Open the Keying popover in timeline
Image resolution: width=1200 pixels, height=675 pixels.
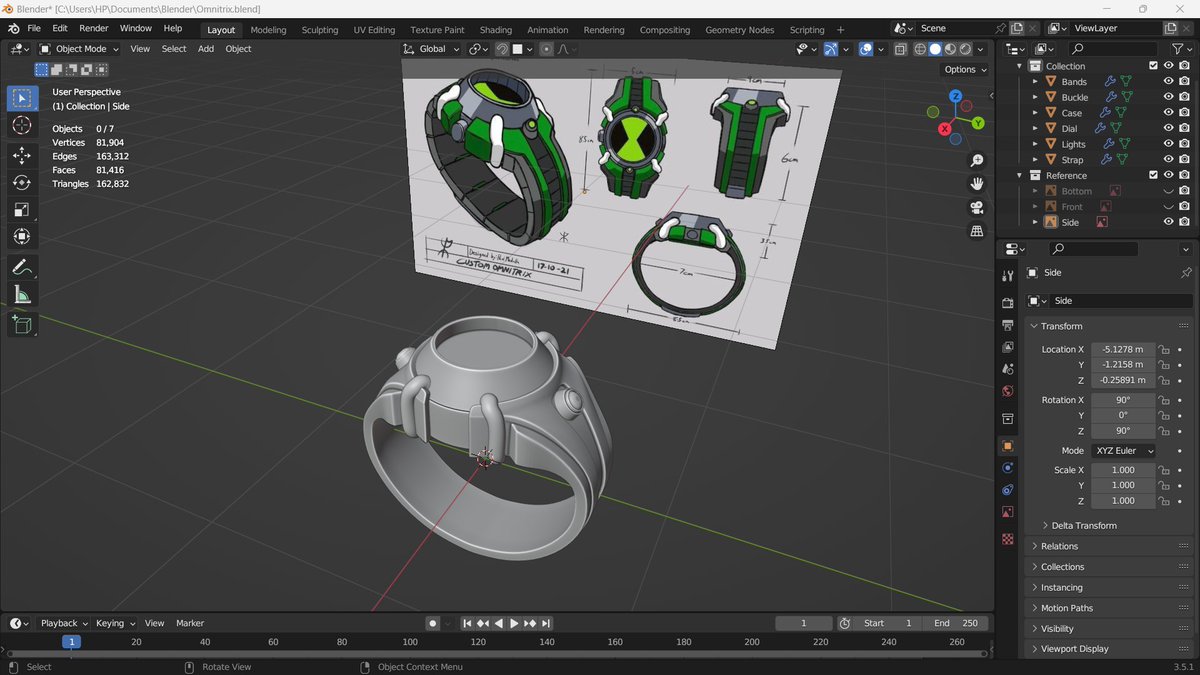114,623
